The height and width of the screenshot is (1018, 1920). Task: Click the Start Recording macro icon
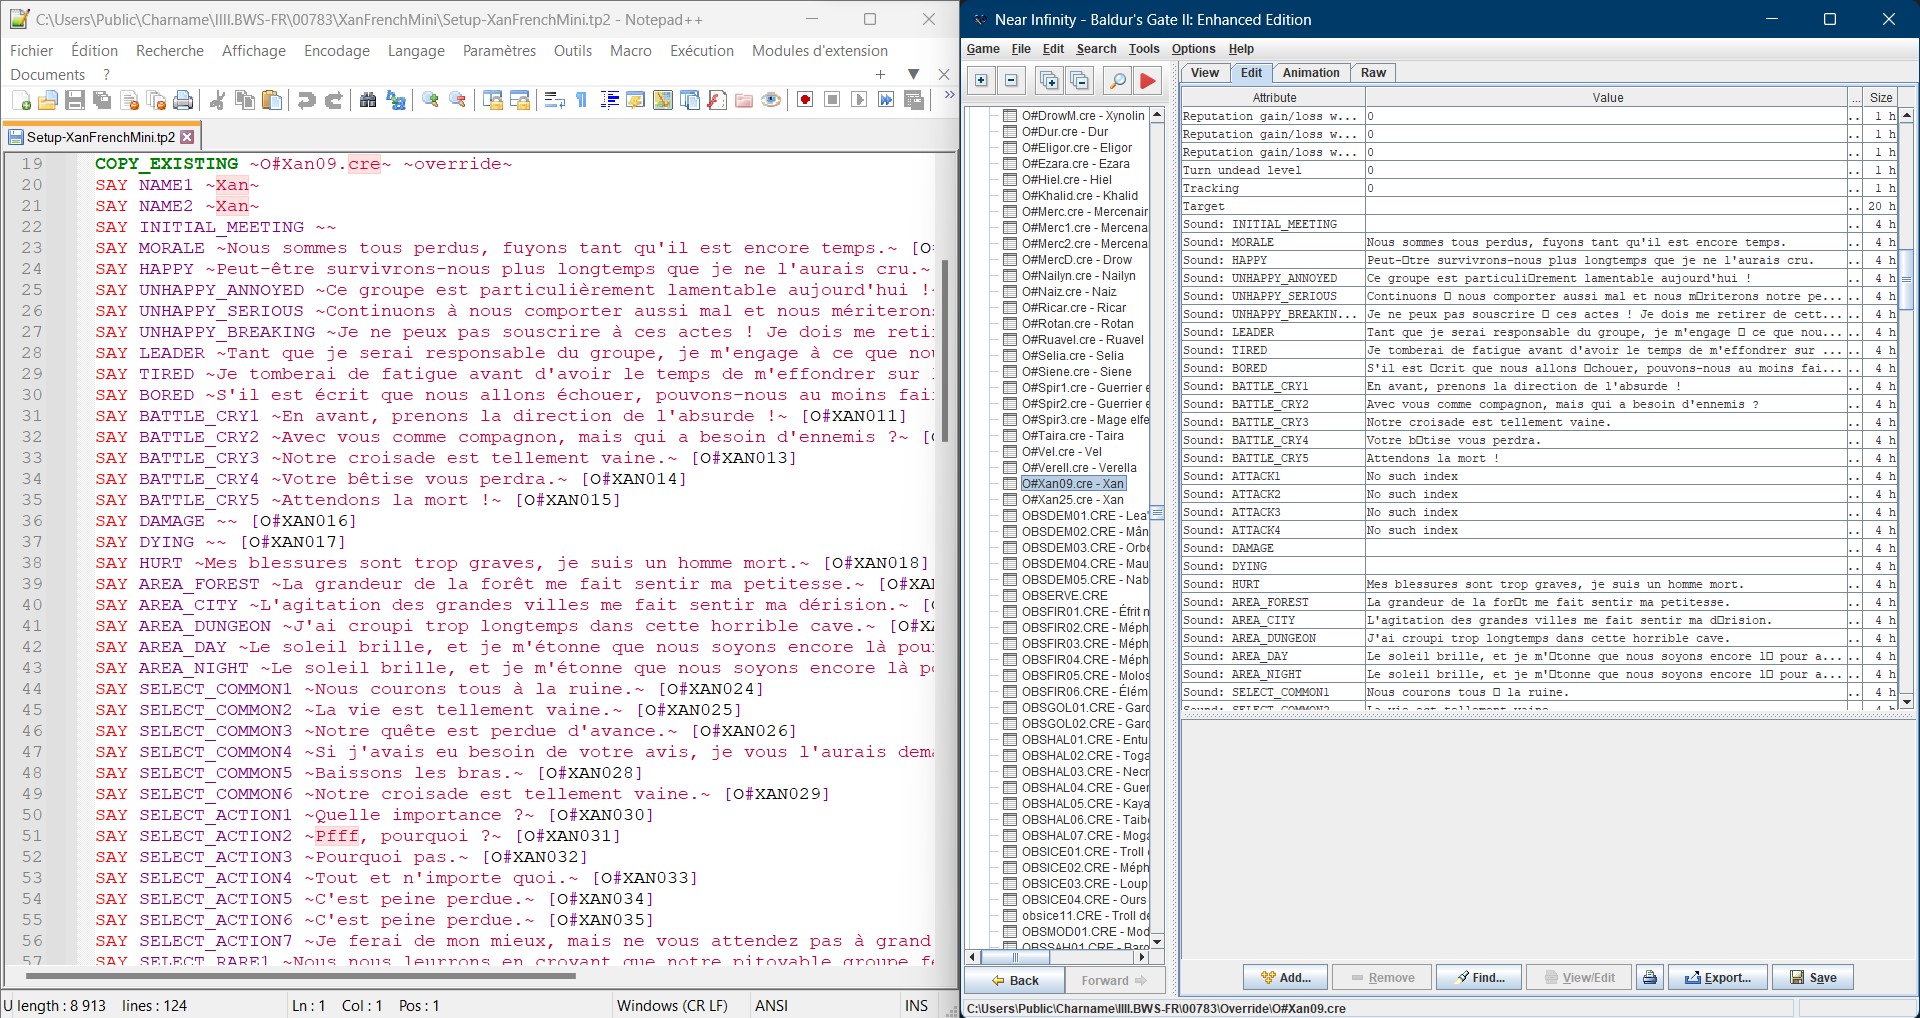805,100
